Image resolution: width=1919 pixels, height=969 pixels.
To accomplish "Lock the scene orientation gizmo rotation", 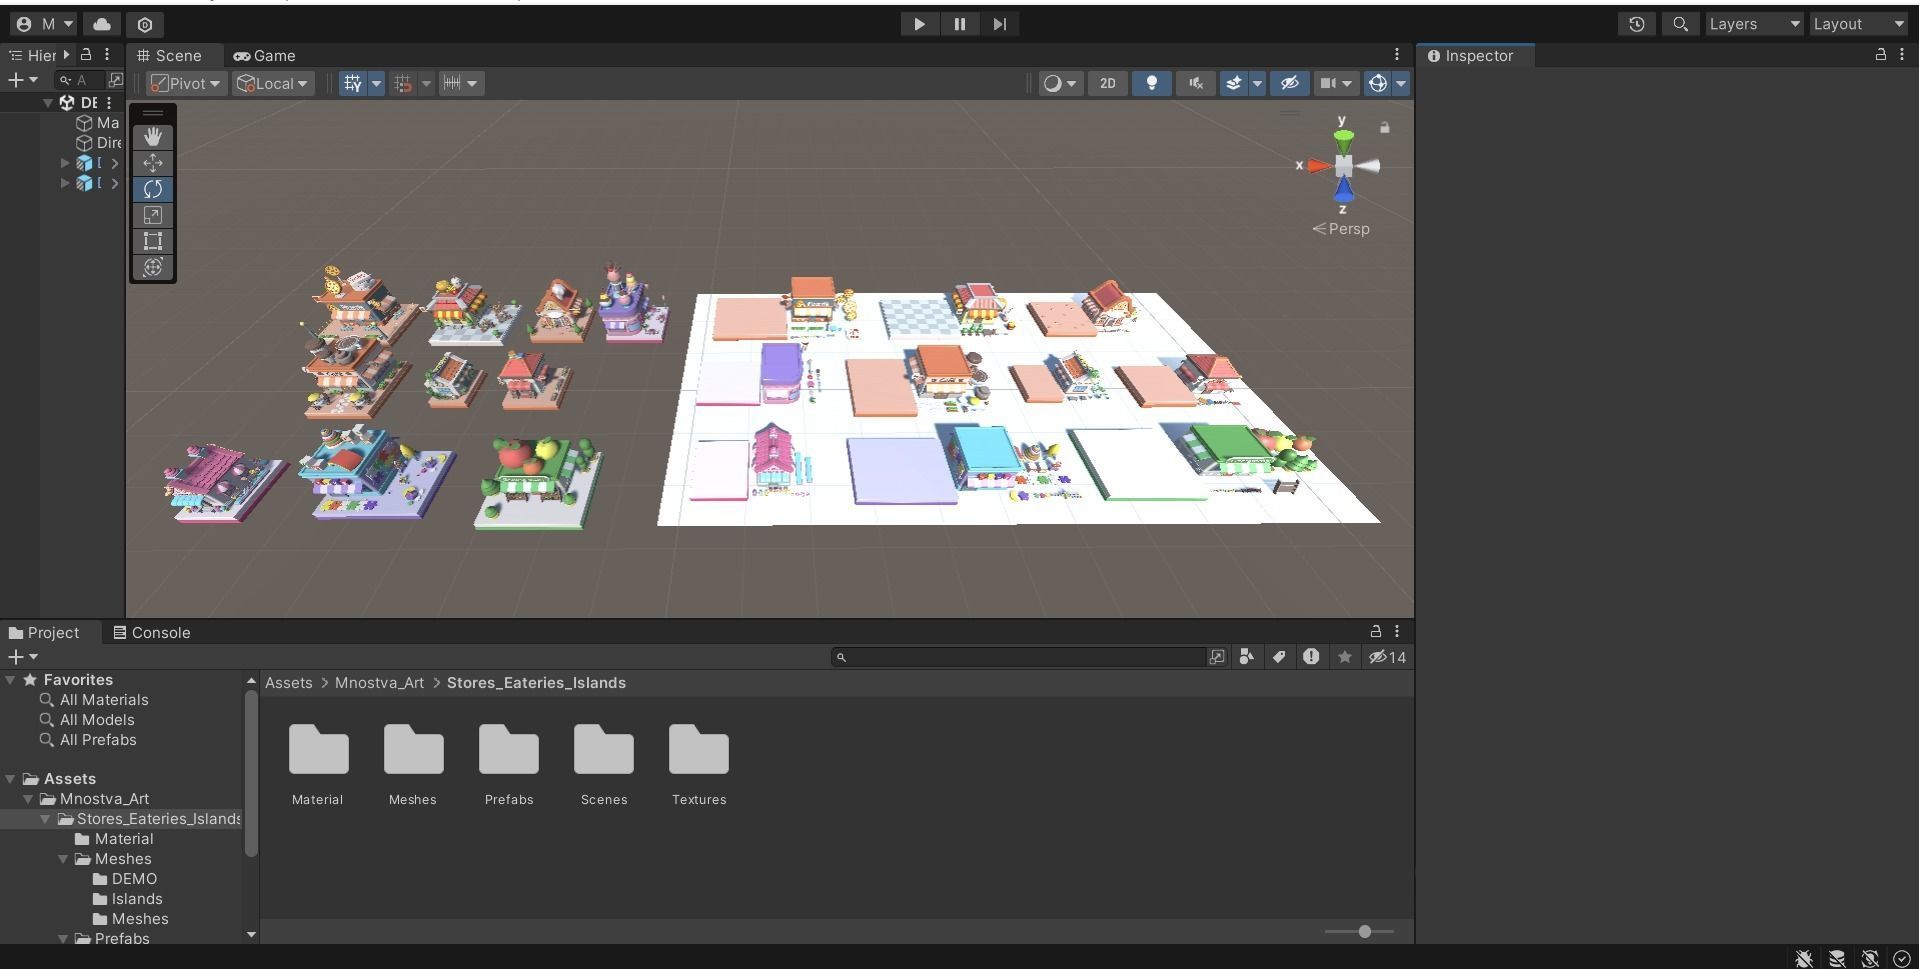I will click(1385, 128).
